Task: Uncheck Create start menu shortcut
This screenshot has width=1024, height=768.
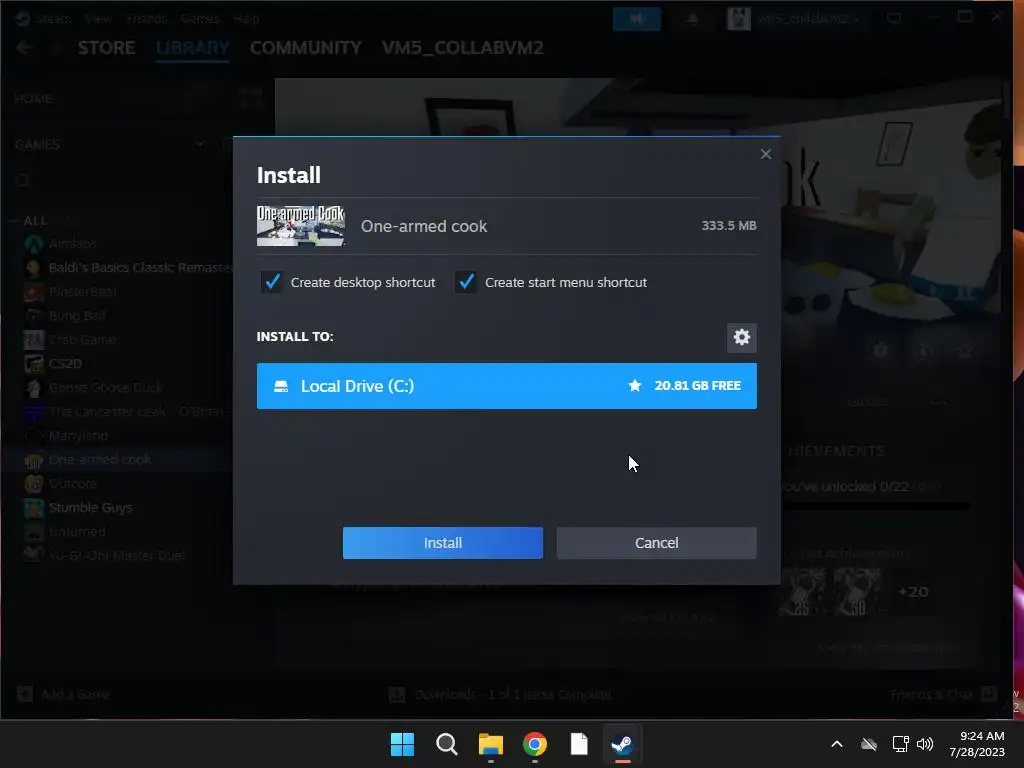Action: 466,282
